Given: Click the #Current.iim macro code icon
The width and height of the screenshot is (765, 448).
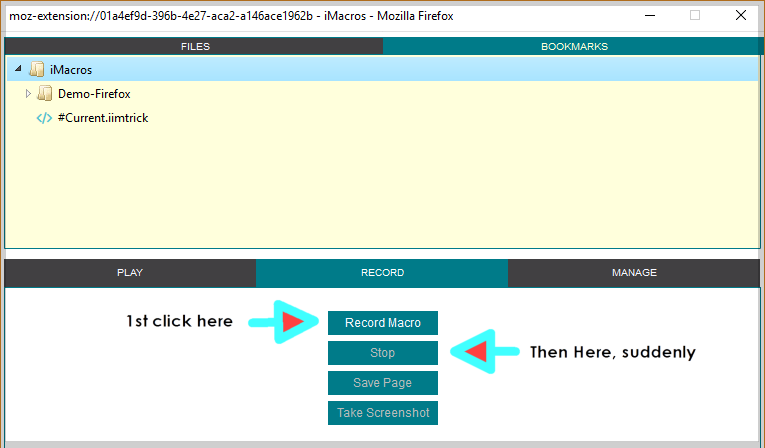Looking at the screenshot, I should coord(44,118).
